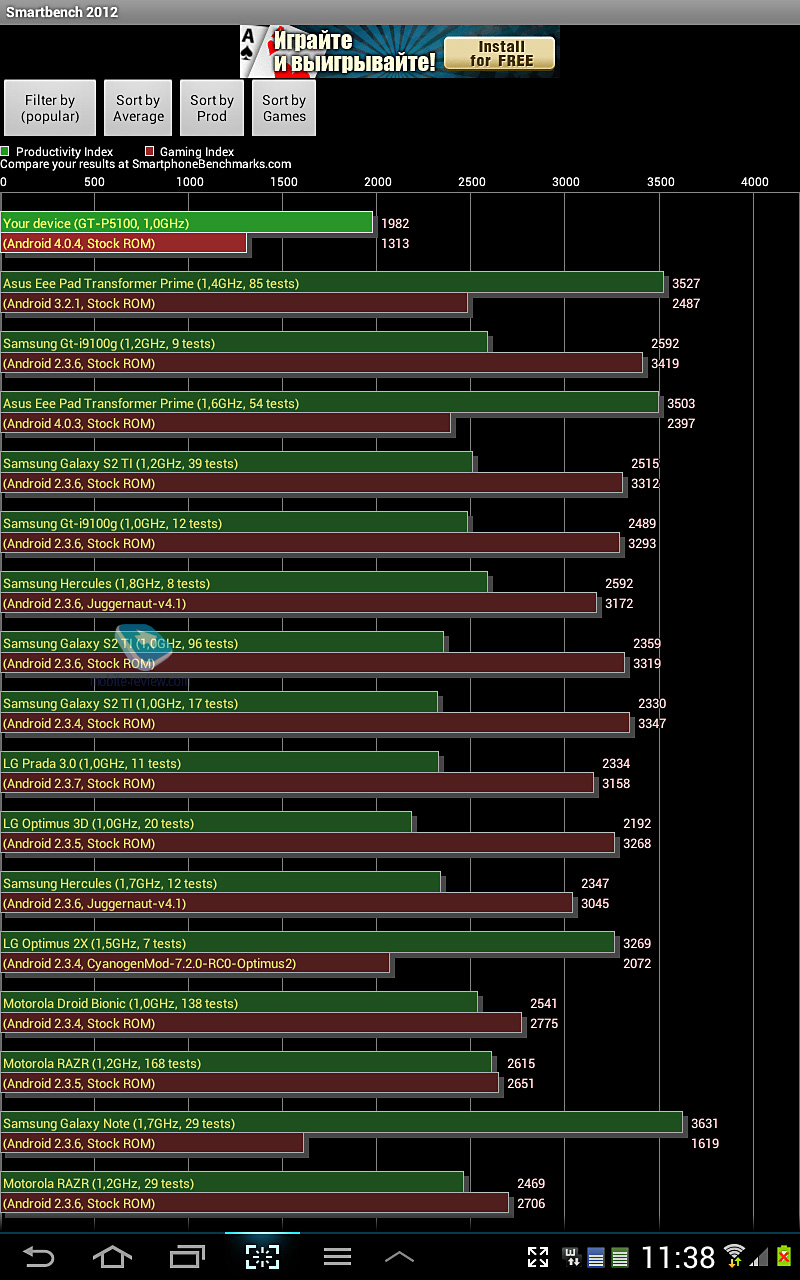Screen dimensions: 800x1280
Task: Select Samsung Gt-i9100g 1,2GHz 9 tests bar
Action: click(x=245, y=343)
